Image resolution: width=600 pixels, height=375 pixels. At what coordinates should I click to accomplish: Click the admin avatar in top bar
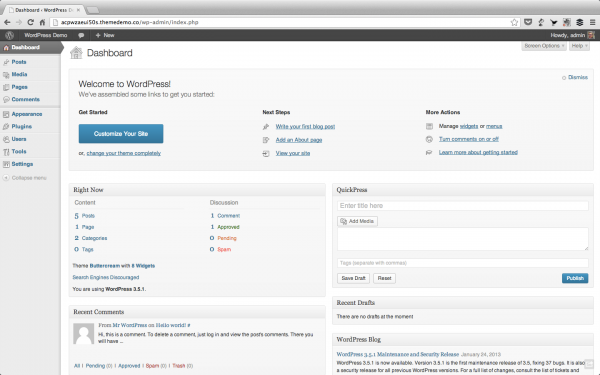[x=591, y=35]
